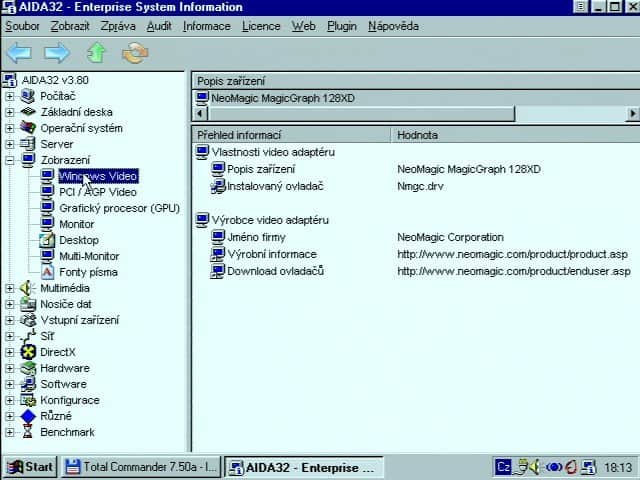Open the neomagic product.asp link

tap(512, 254)
